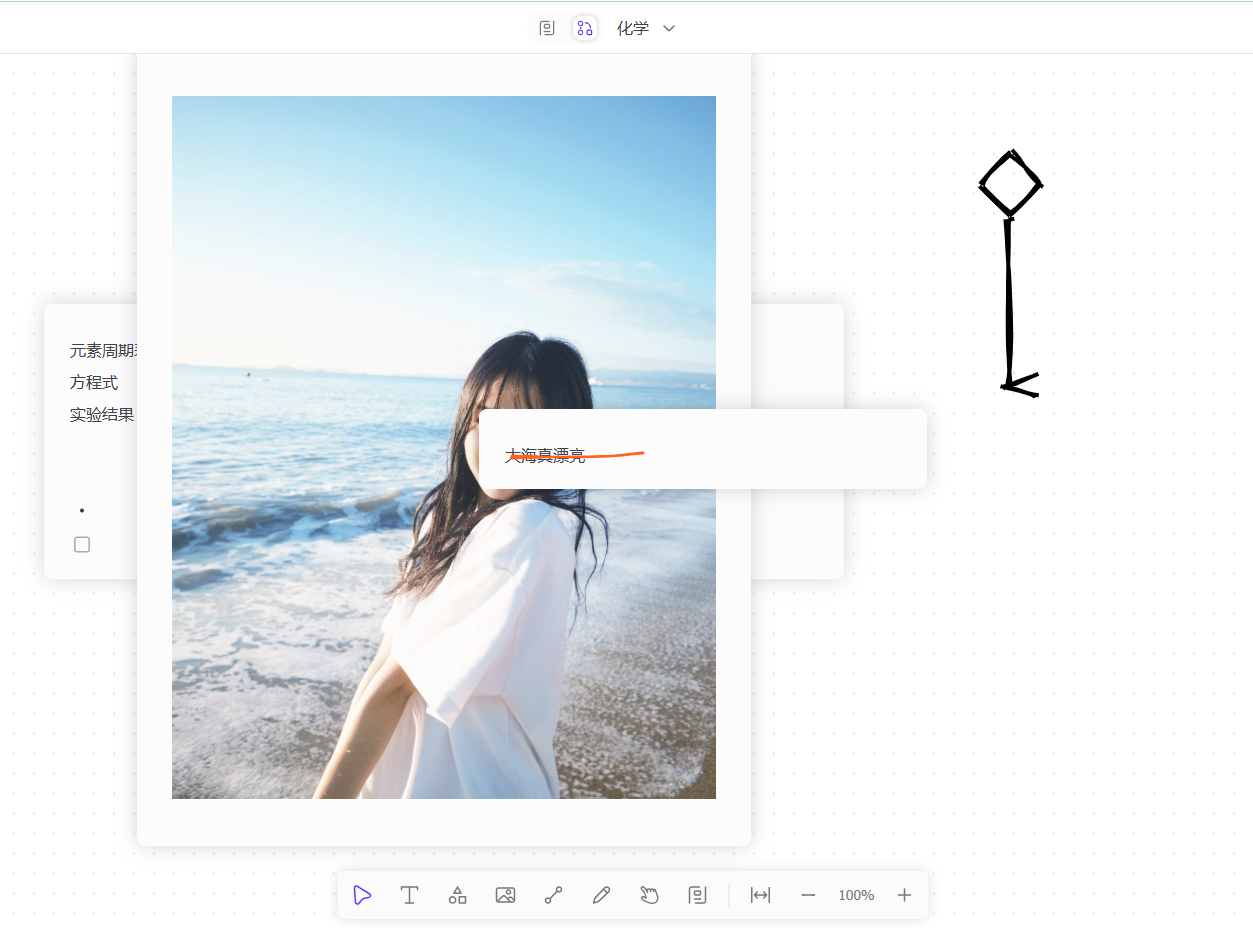The height and width of the screenshot is (928, 1253).
Task: Zoom out with the minus button
Action: (x=808, y=895)
